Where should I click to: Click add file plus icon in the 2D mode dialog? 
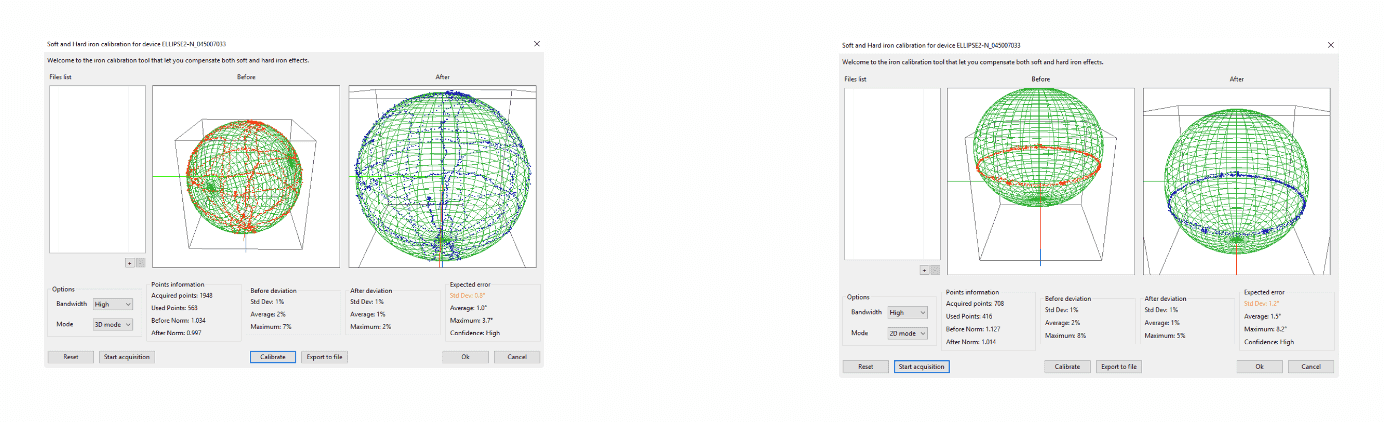(924, 270)
